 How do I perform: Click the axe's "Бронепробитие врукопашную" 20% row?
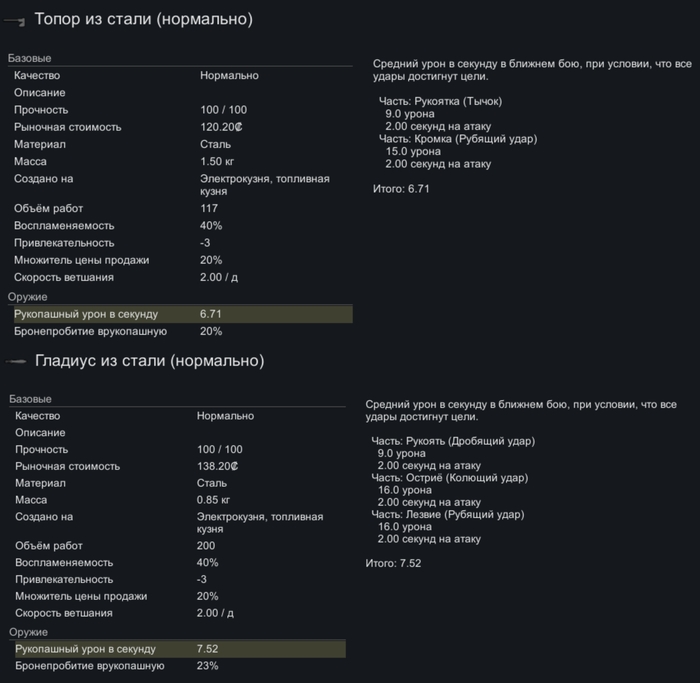178,331
